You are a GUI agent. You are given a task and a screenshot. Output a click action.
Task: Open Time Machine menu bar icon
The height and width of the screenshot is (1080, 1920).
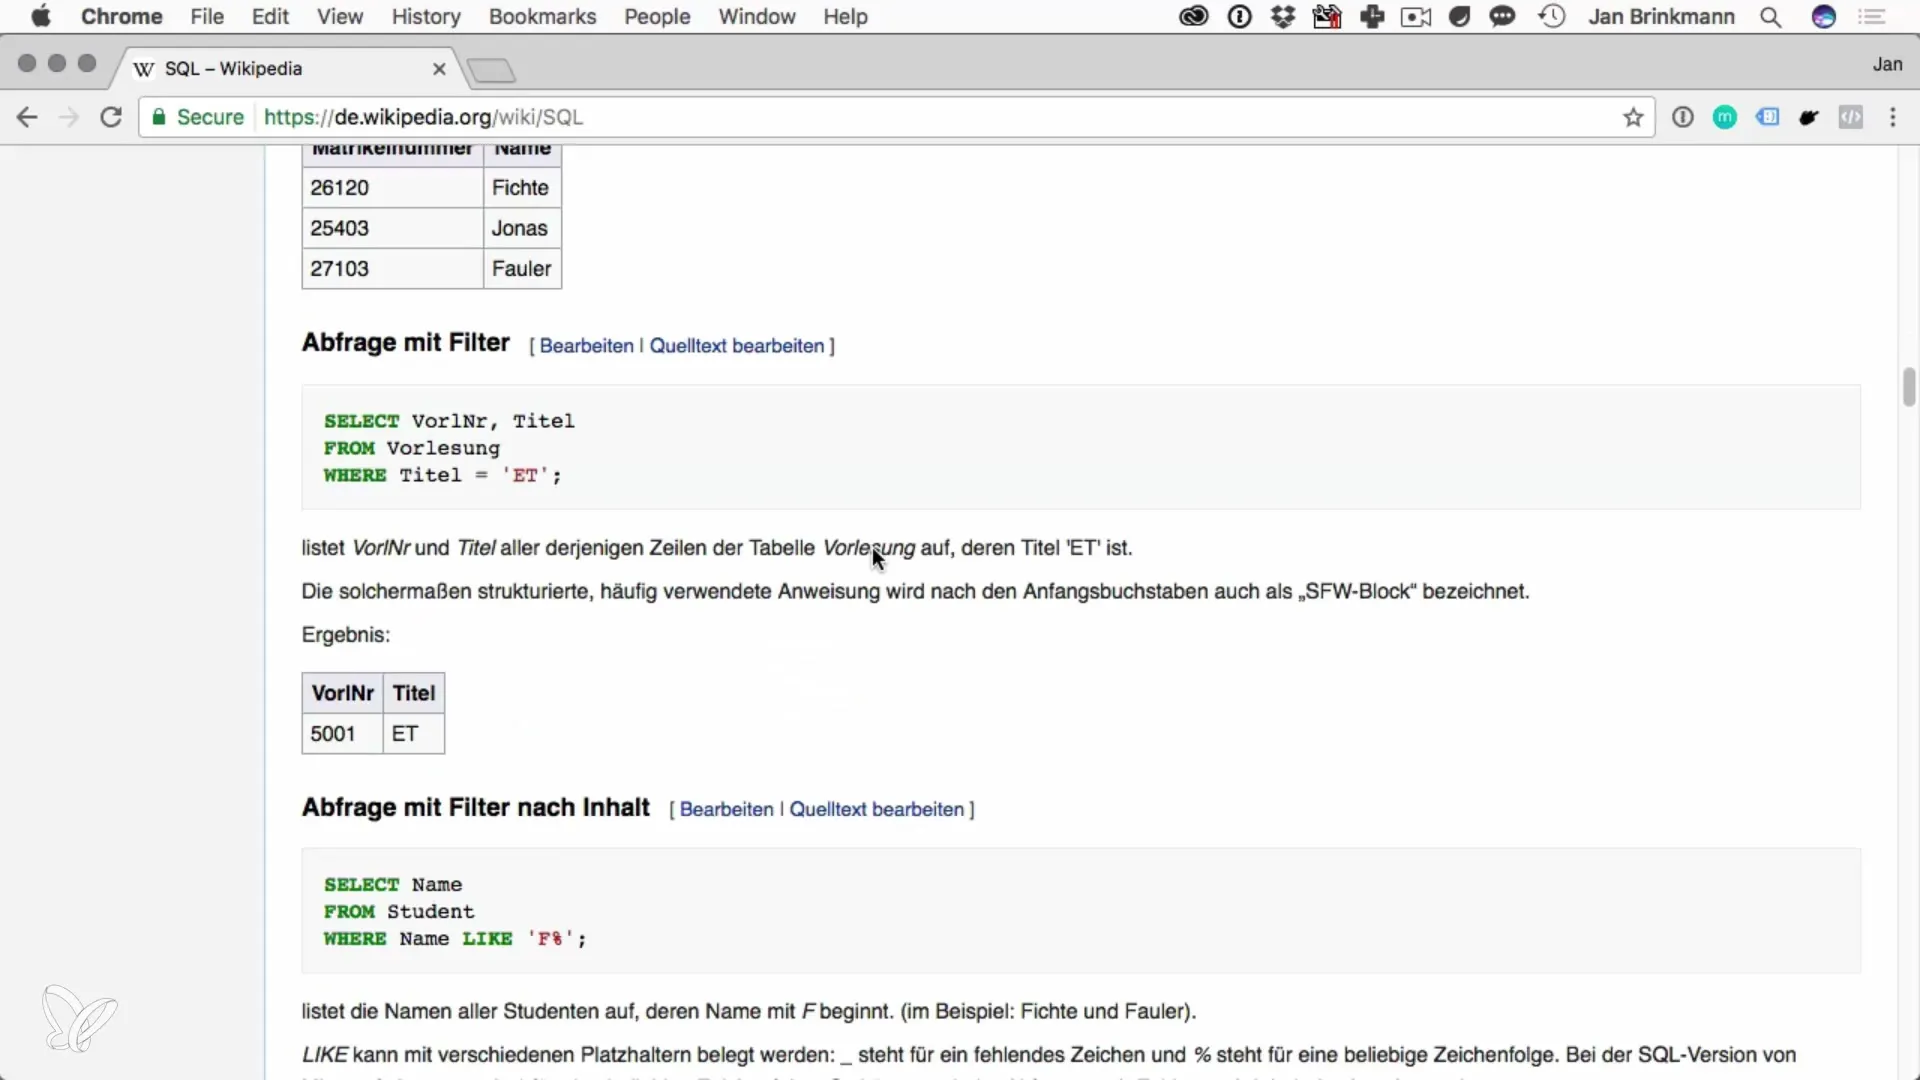1551,17
